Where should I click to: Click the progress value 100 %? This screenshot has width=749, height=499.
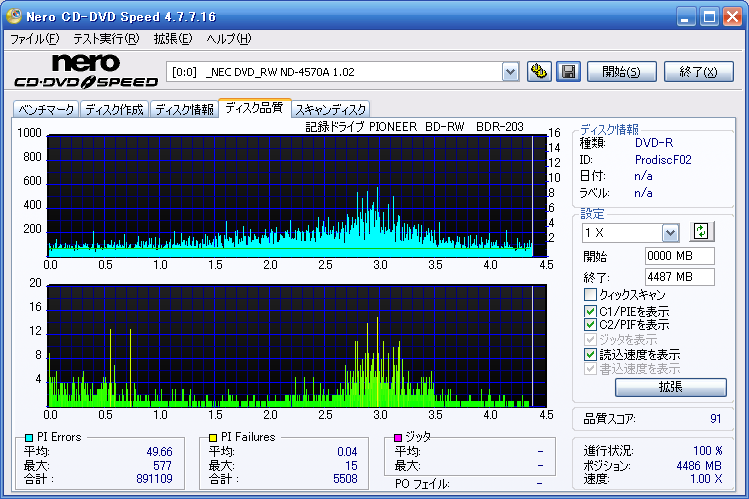707,451
